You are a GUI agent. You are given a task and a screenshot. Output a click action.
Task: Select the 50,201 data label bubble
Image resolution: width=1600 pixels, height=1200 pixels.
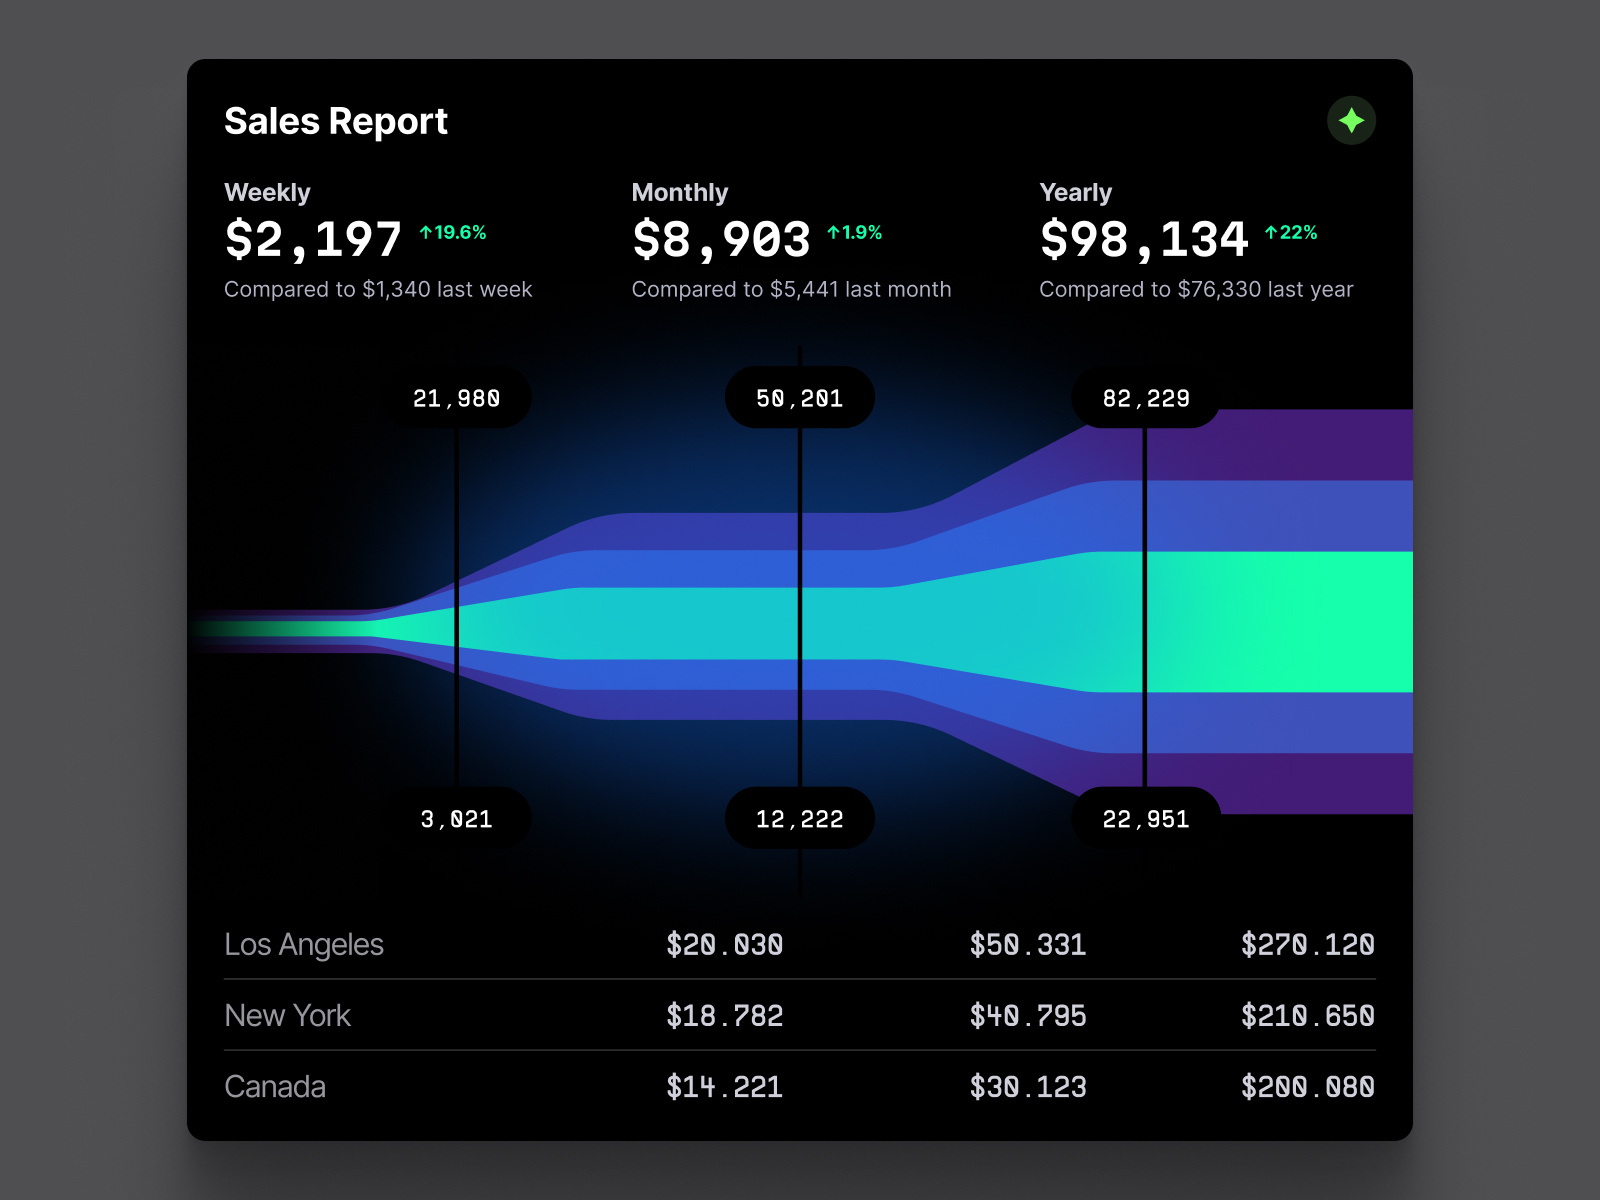(800, 397)
